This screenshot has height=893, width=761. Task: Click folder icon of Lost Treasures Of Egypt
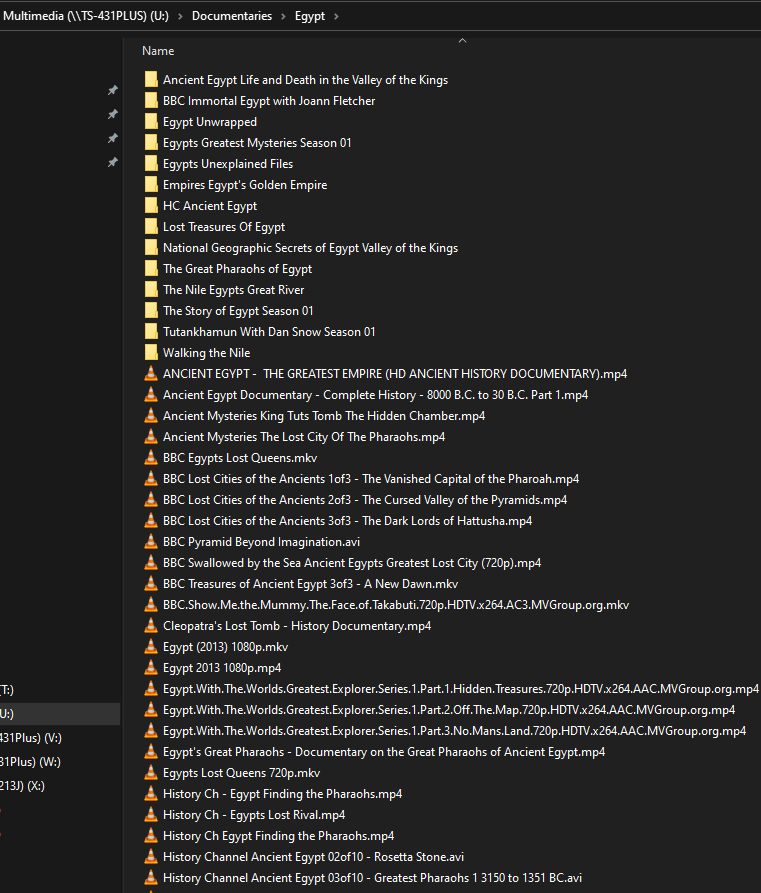pyautogui.click(x=151, y=227)
